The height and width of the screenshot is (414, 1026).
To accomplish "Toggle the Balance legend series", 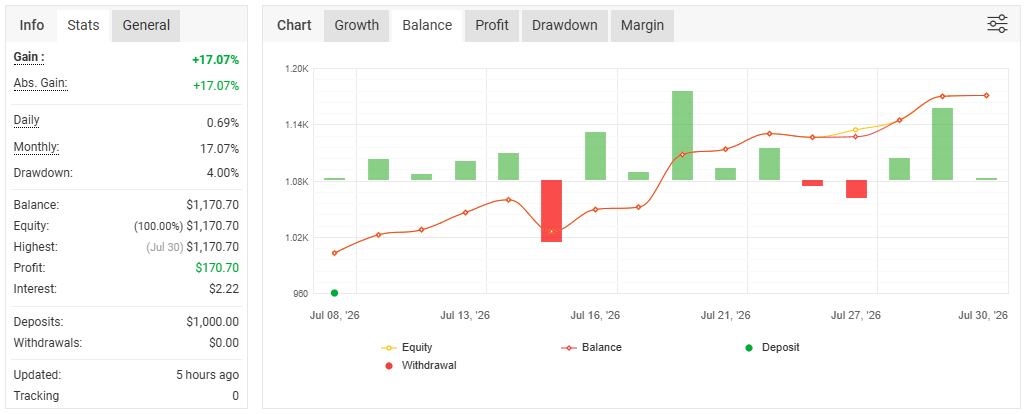I will pyautogui.click(x=592, y=348).
